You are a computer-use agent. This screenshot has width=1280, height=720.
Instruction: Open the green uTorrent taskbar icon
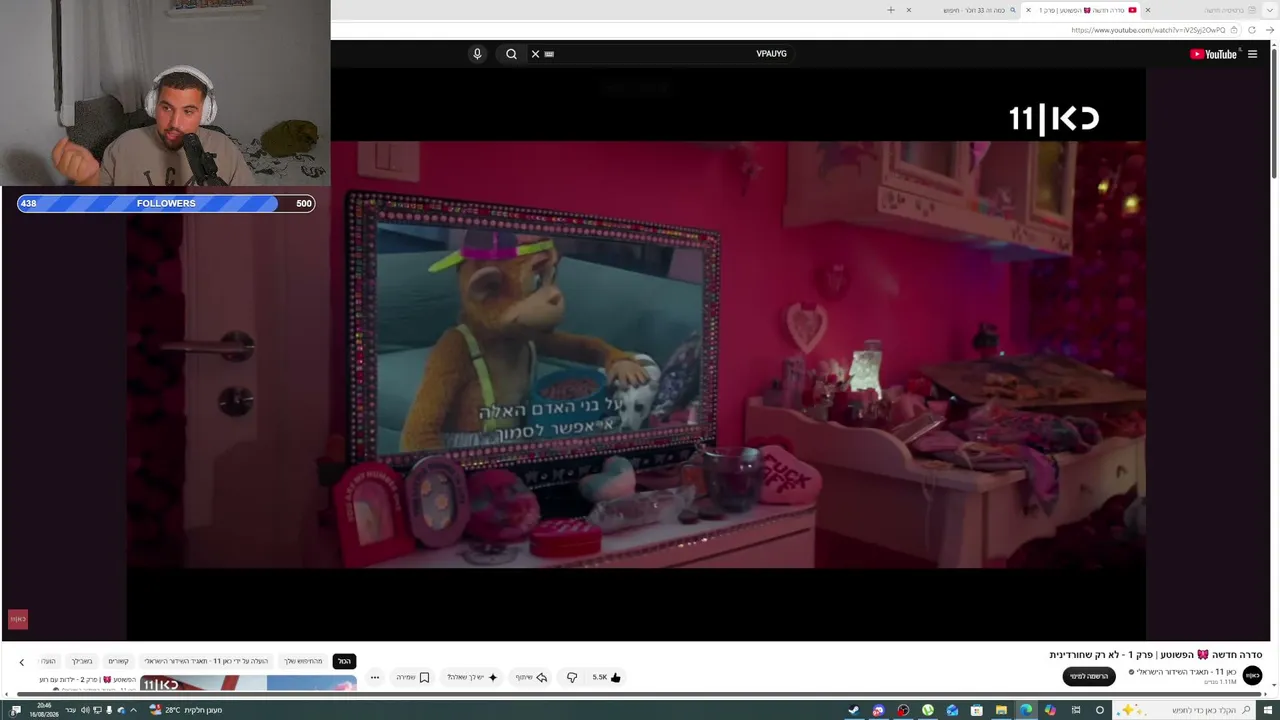928,710
